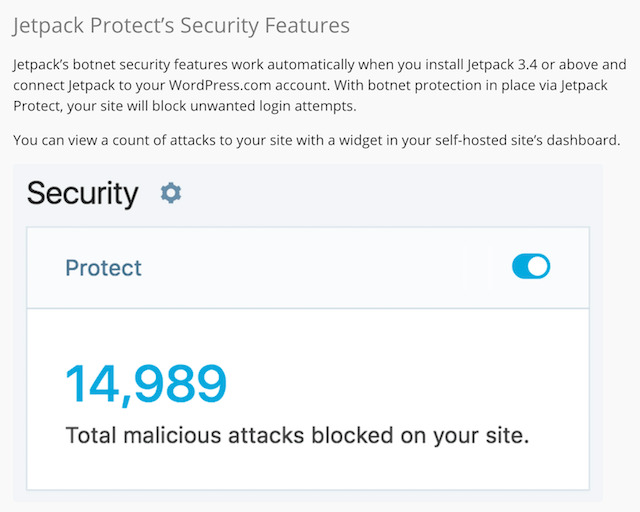Image resolution: width=640 pixels, height=512 pixels.
Task: Toggle the Protect switch off
Action: (x=531, y=267)
